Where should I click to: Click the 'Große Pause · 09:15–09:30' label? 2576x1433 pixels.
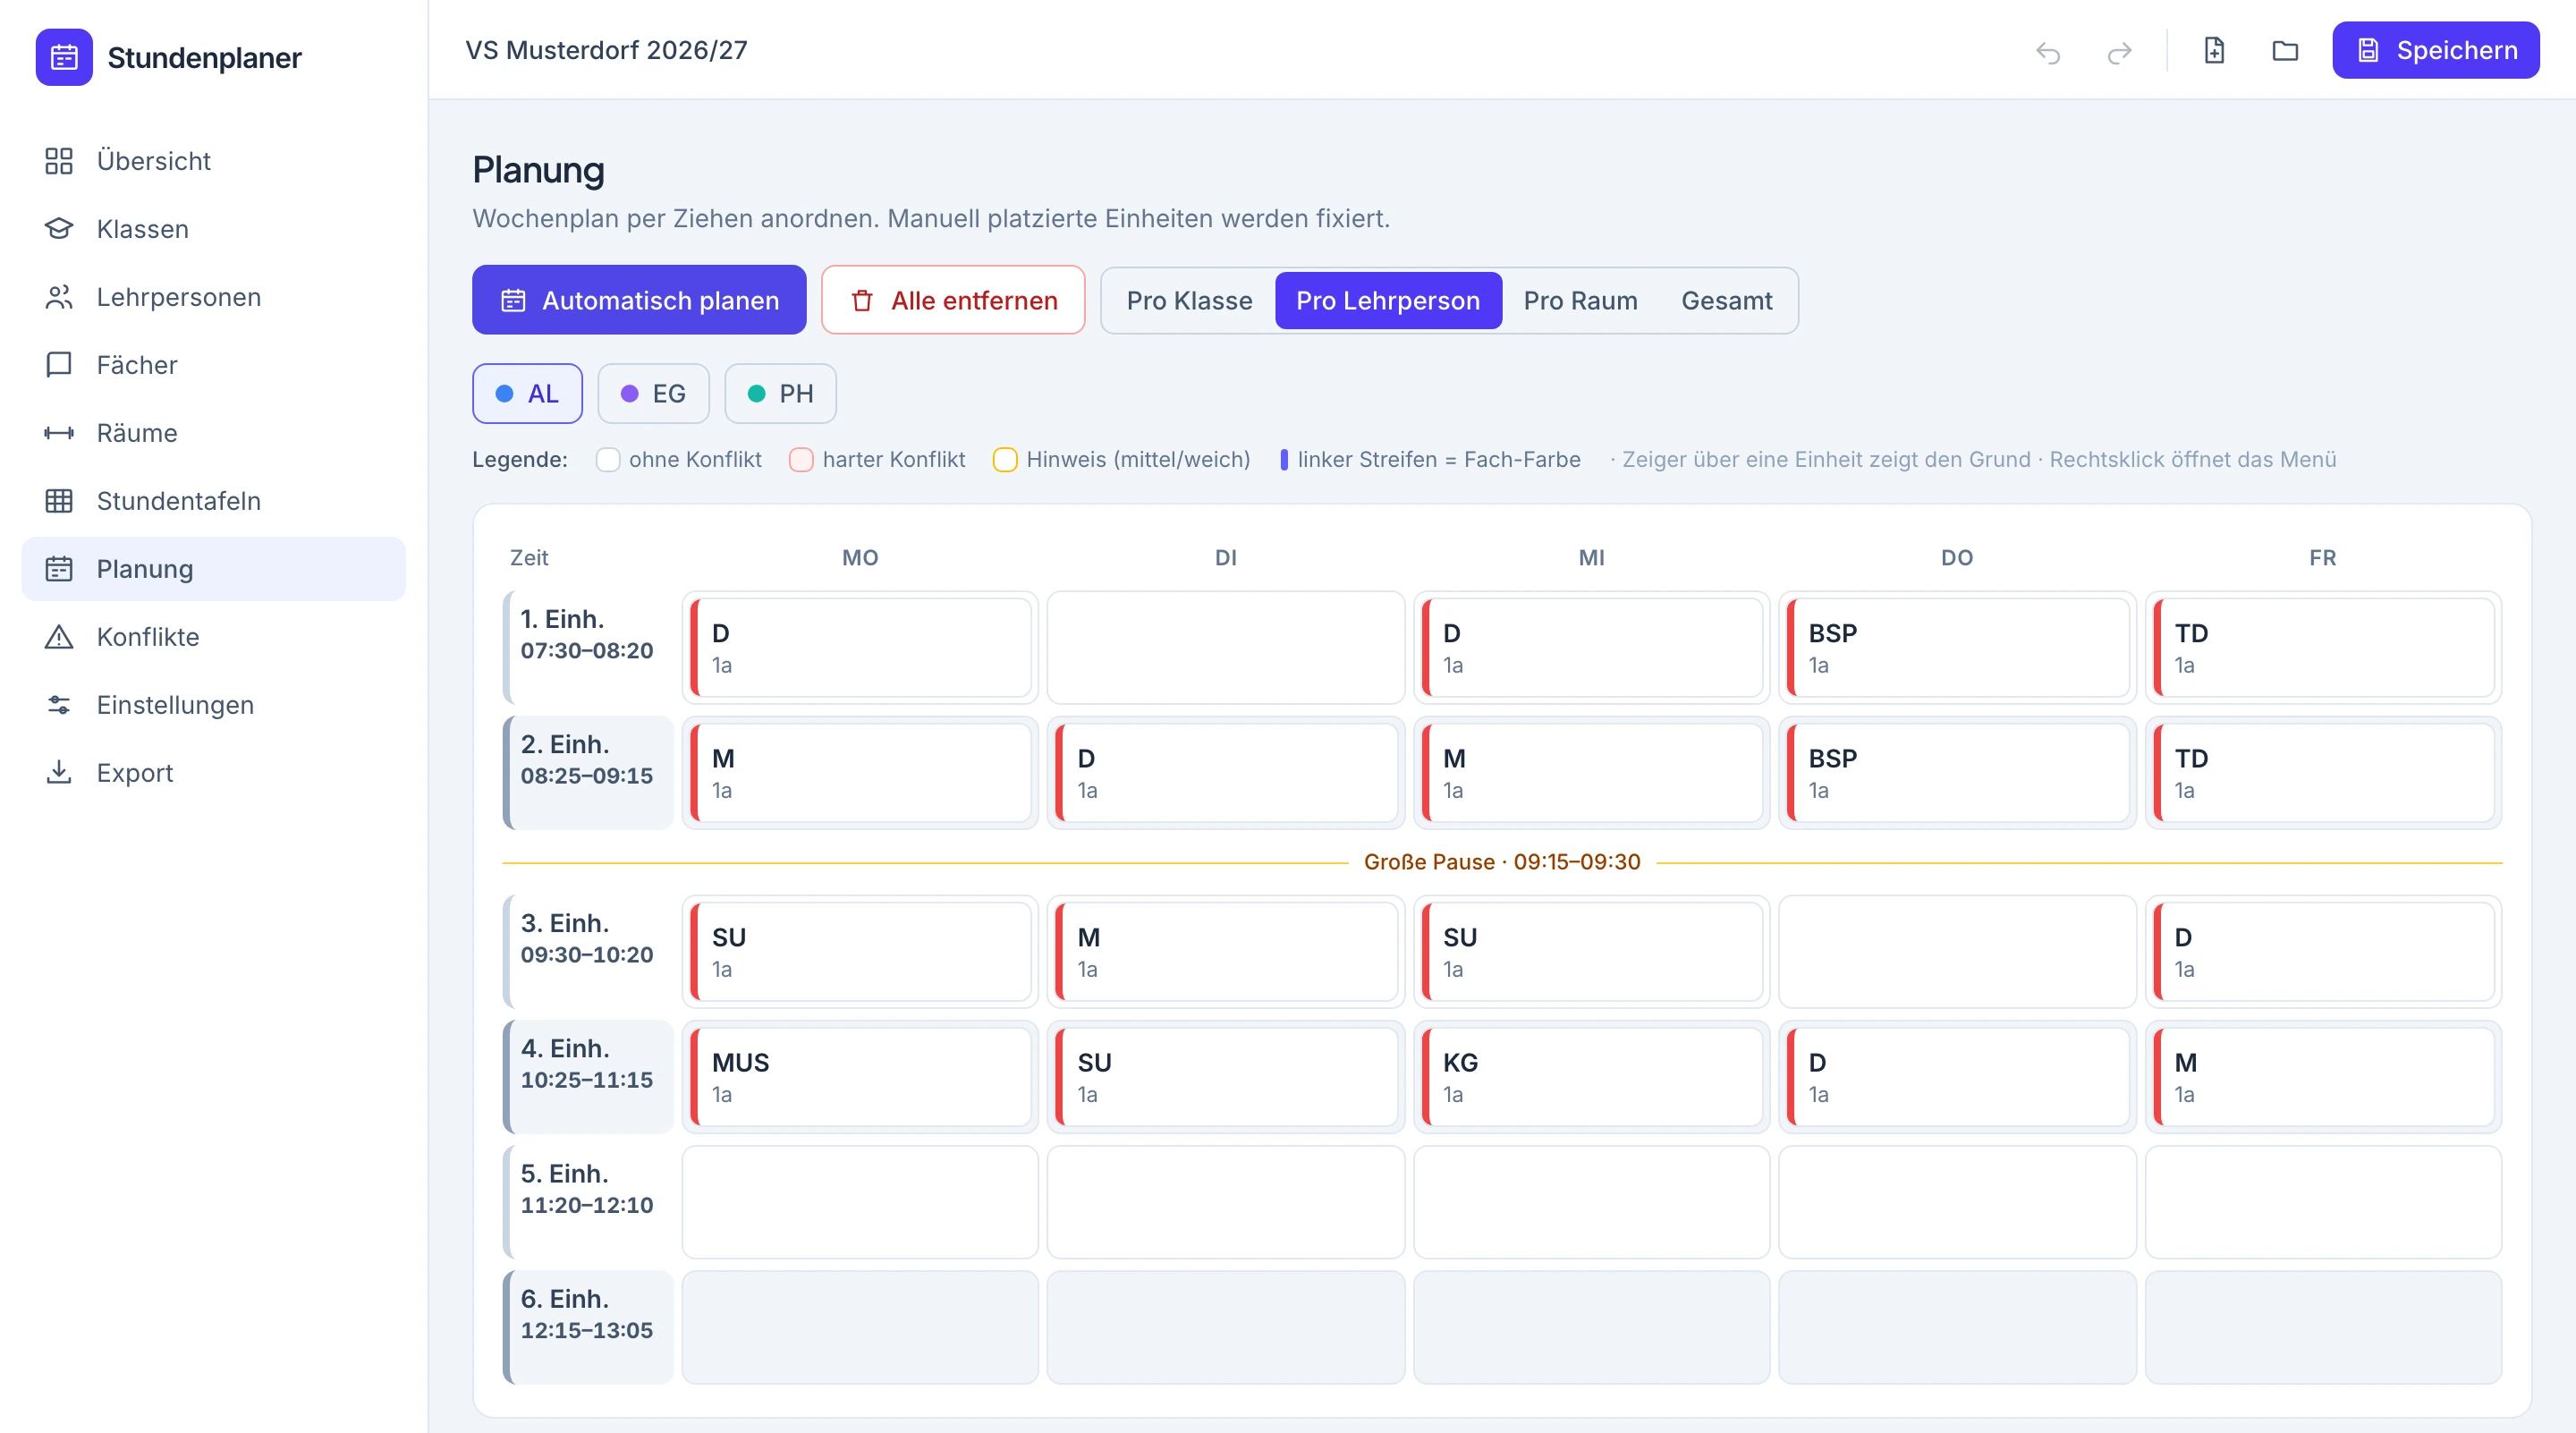(x=1502, y=862)
